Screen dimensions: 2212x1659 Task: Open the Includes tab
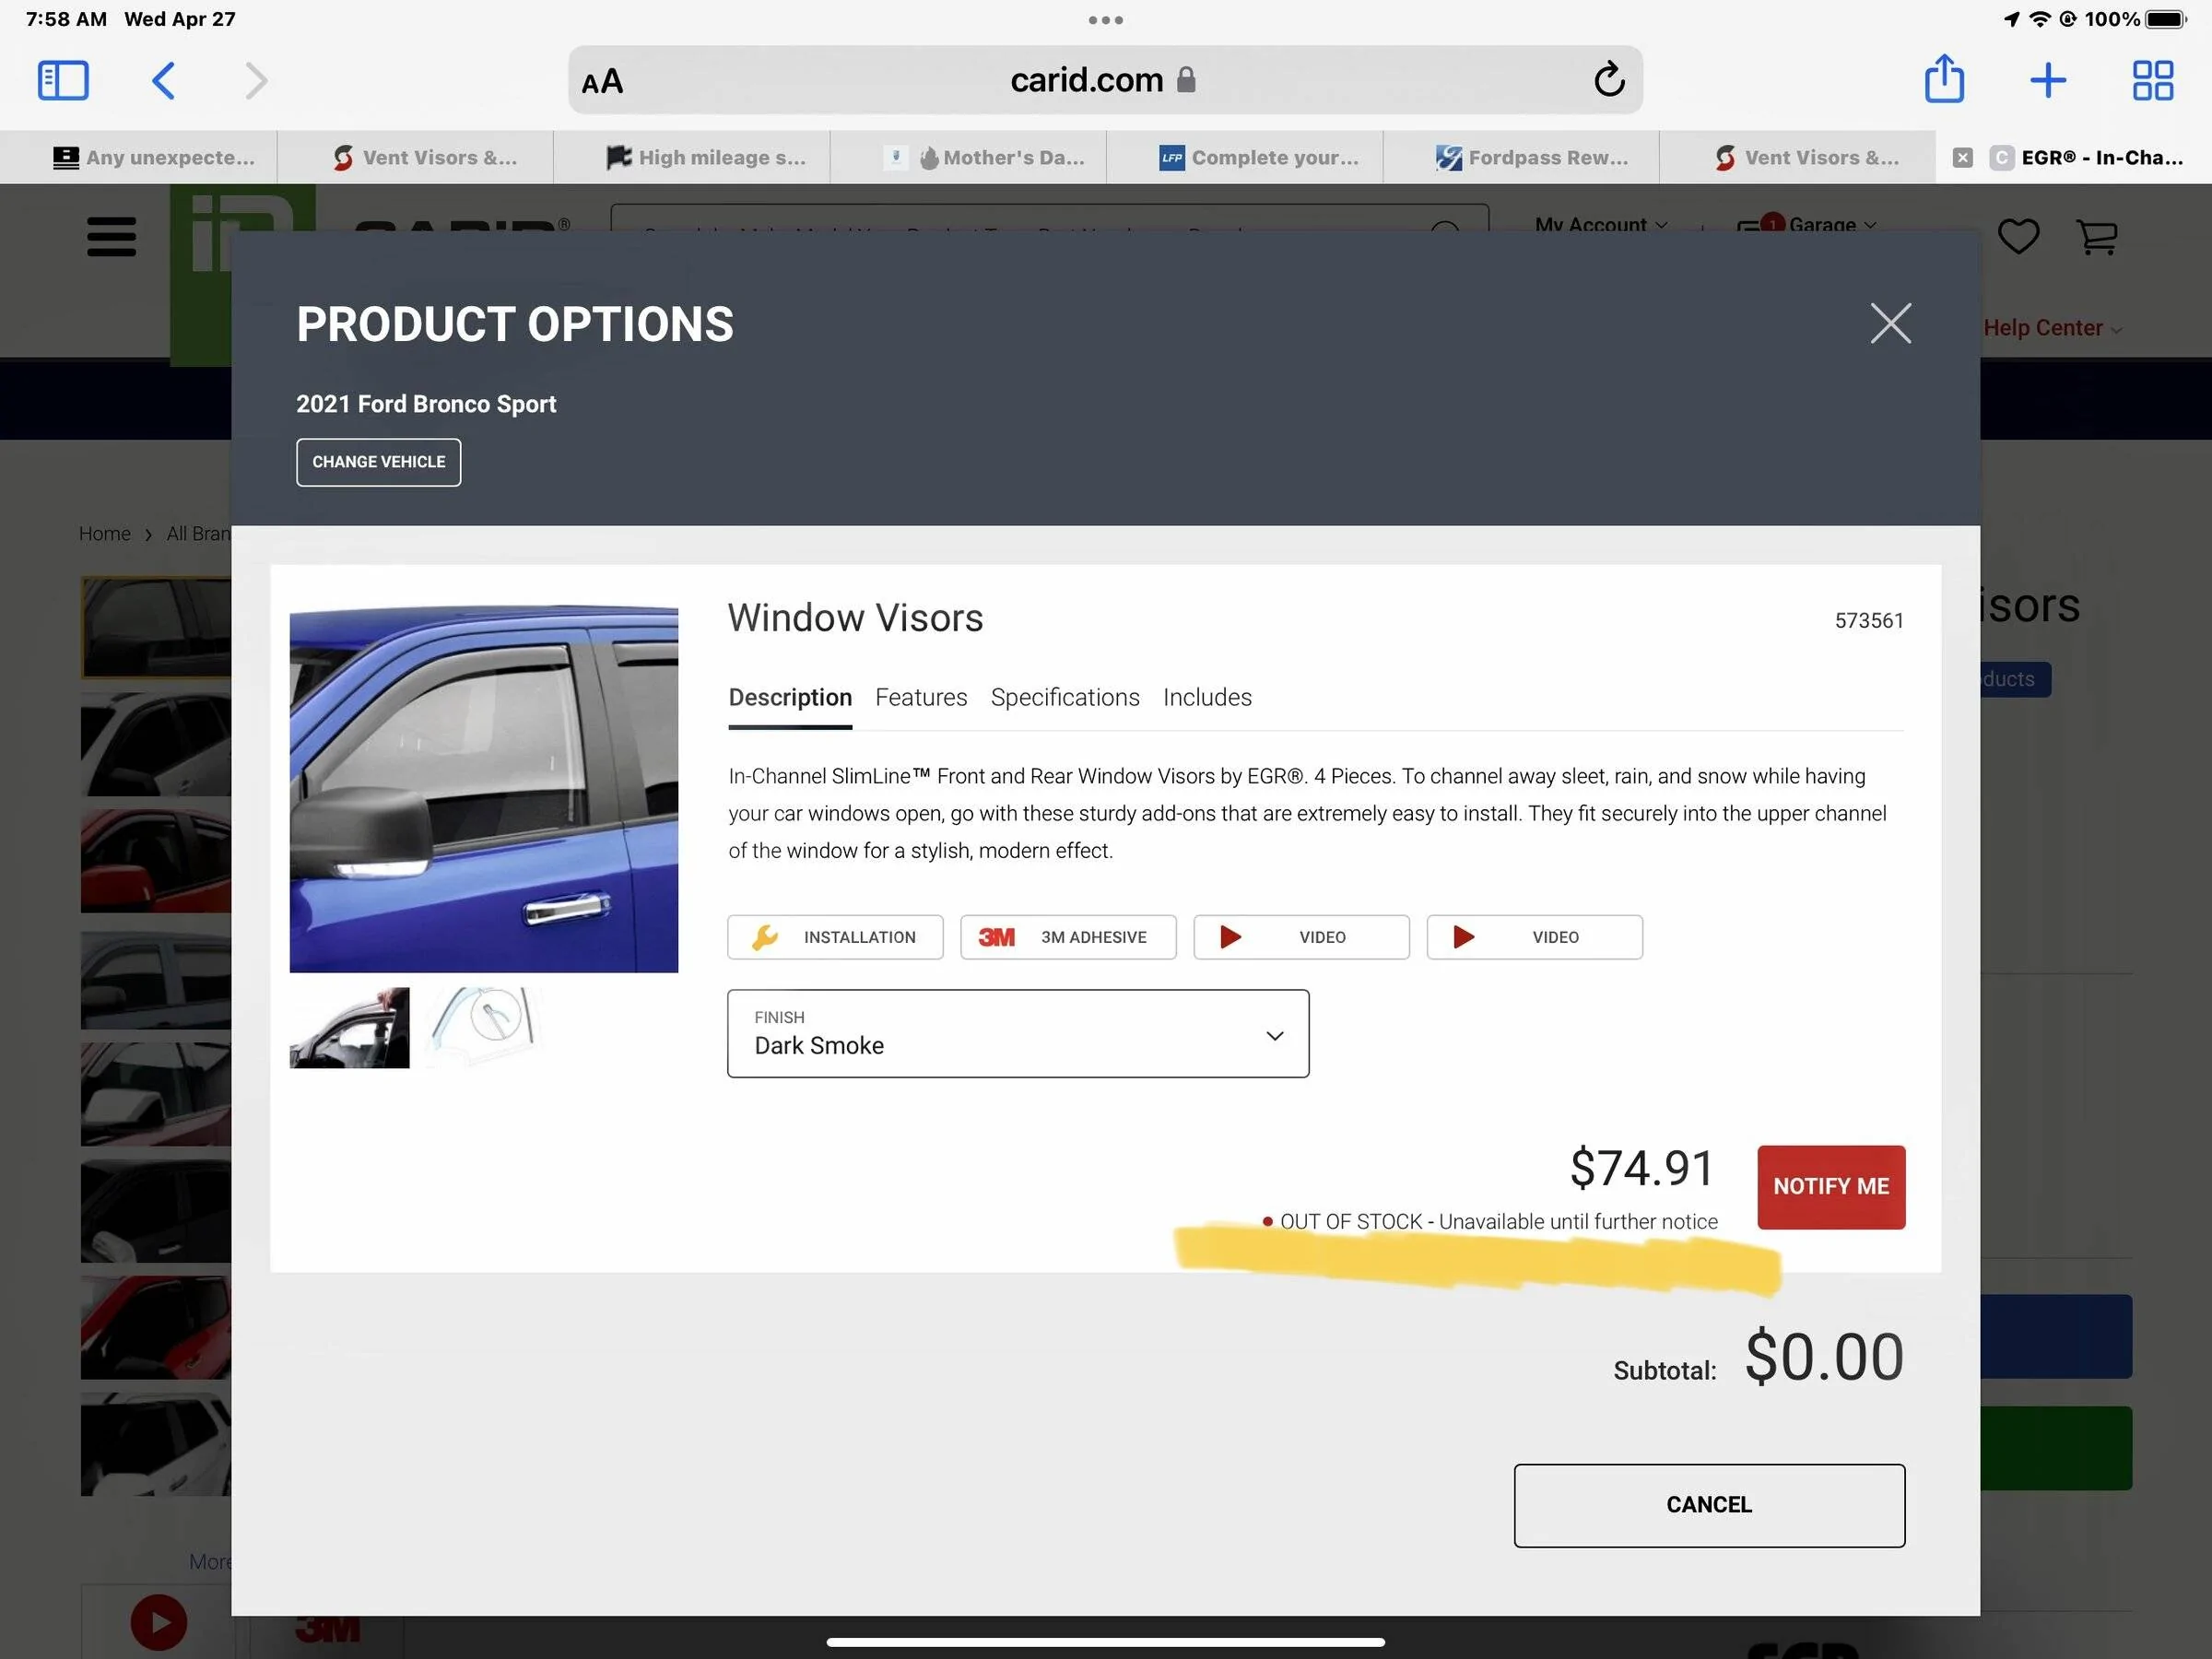click(1206, 697)
